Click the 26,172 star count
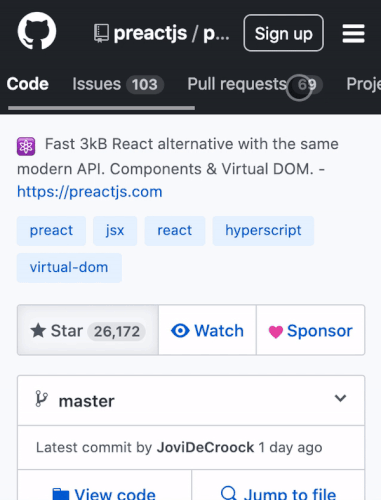The image size is (381, 500). tap(117, 331)
